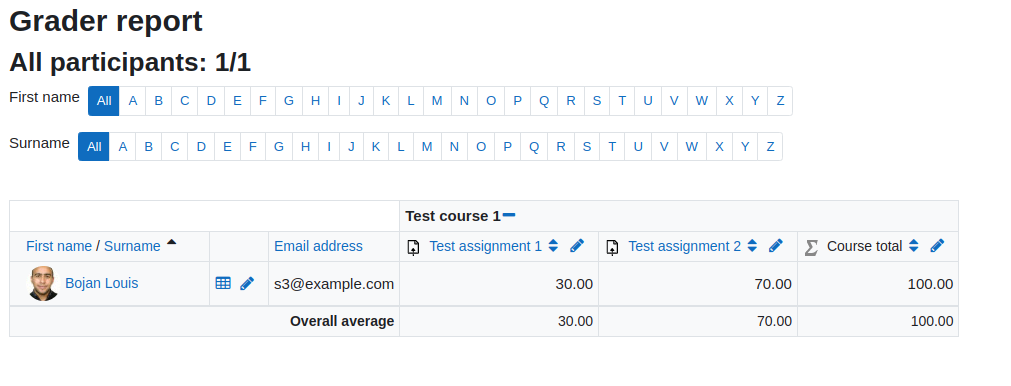The height and width of the screenshot is (386, 1011).
Task: Filter first name by letter M
Action: pos(437,101)
